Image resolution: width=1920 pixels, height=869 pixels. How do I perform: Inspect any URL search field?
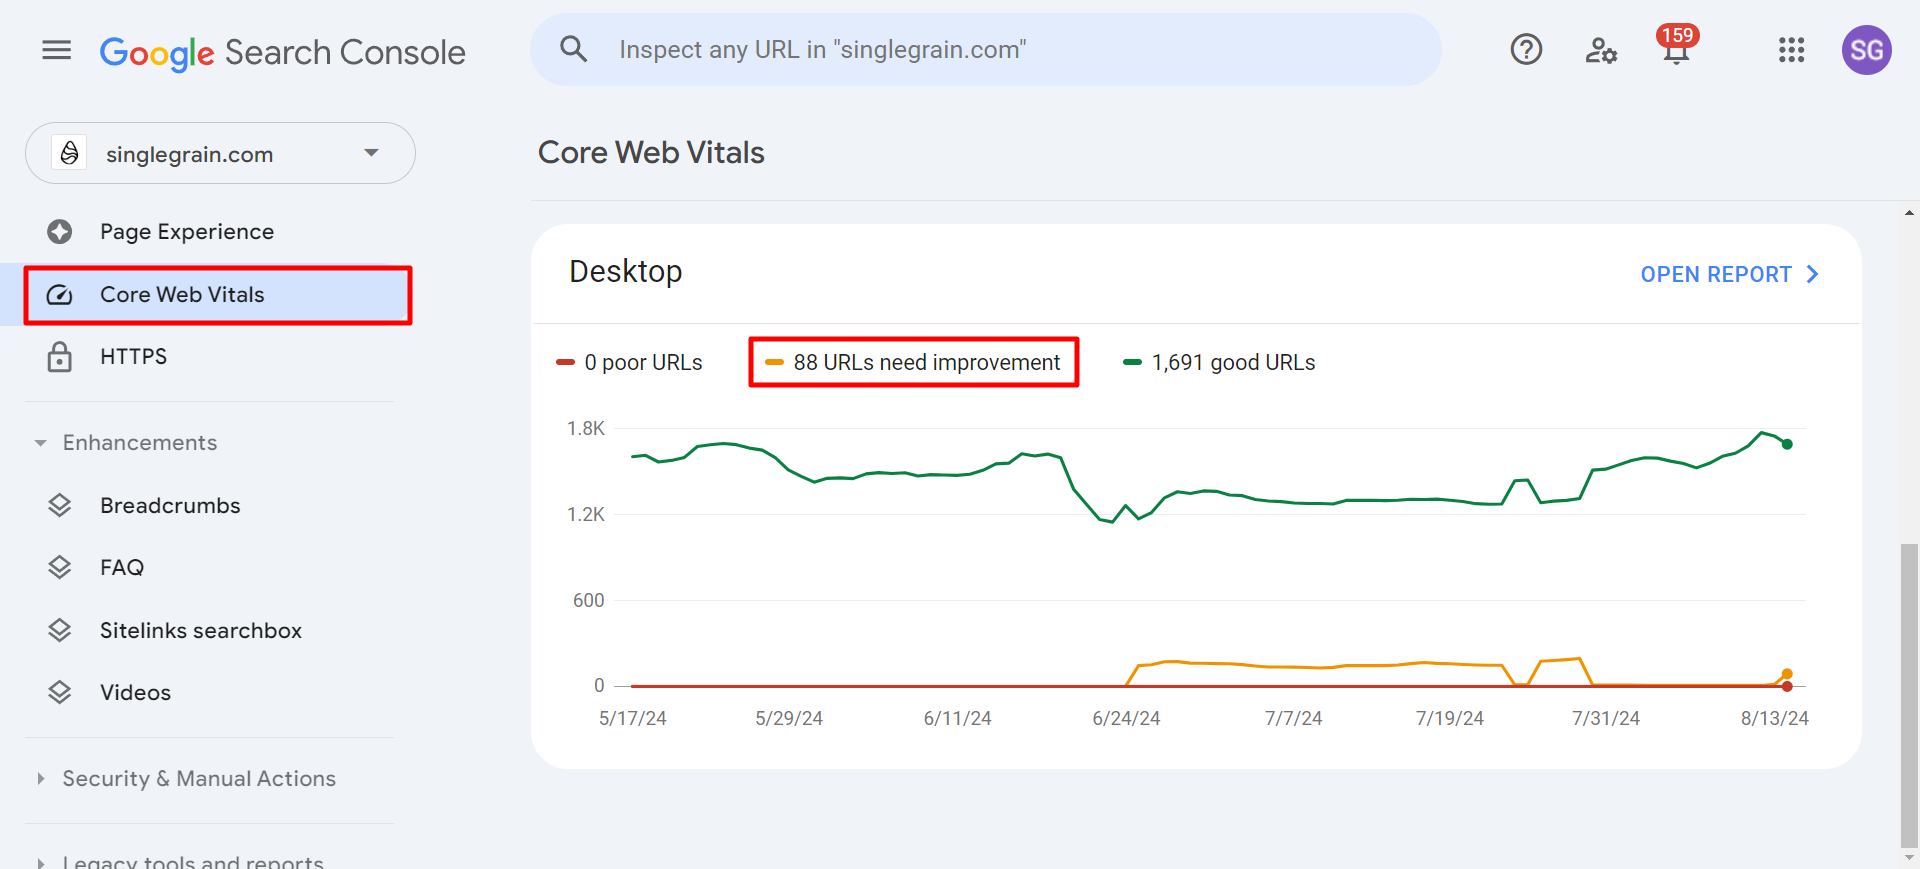[986, 49]
